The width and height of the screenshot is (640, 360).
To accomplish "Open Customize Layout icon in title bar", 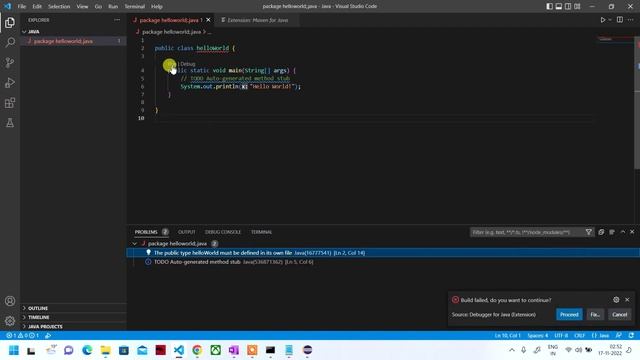I will (x=577, y=6).
